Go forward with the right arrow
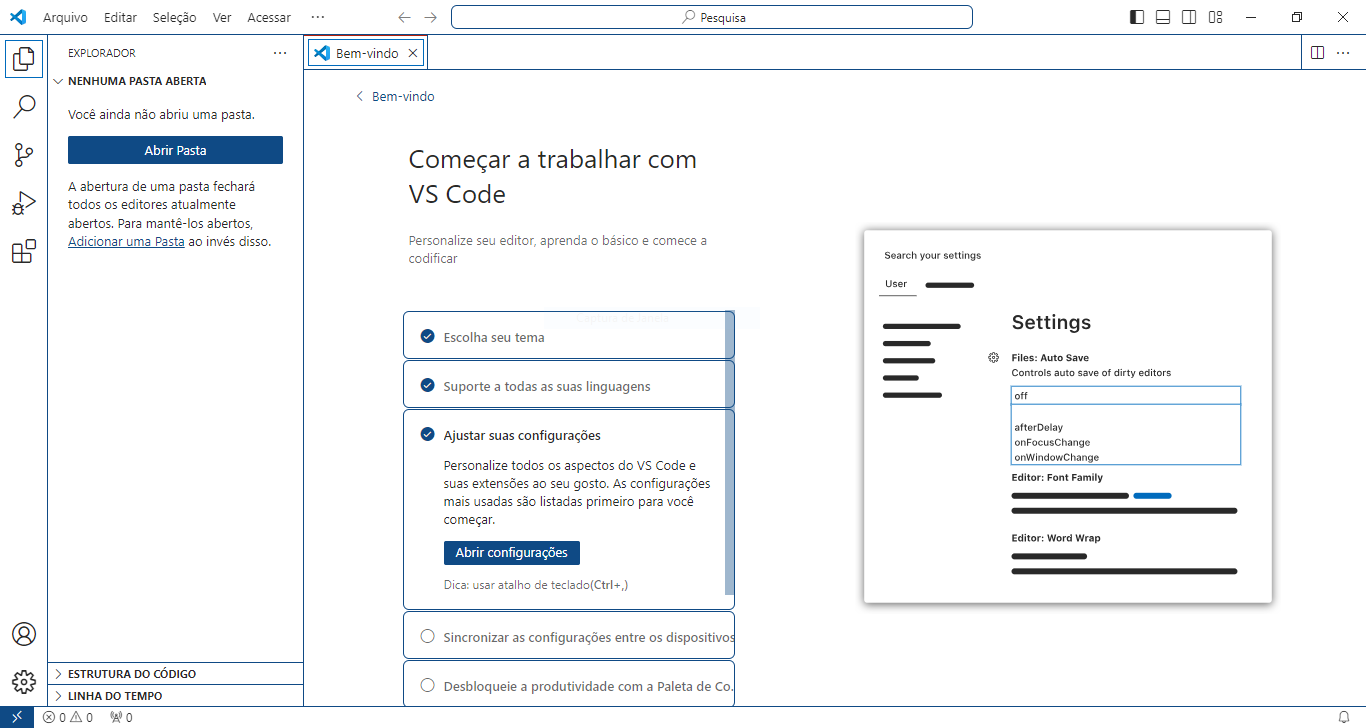This screenshot has width=1366, height=728. click(430, 17)
